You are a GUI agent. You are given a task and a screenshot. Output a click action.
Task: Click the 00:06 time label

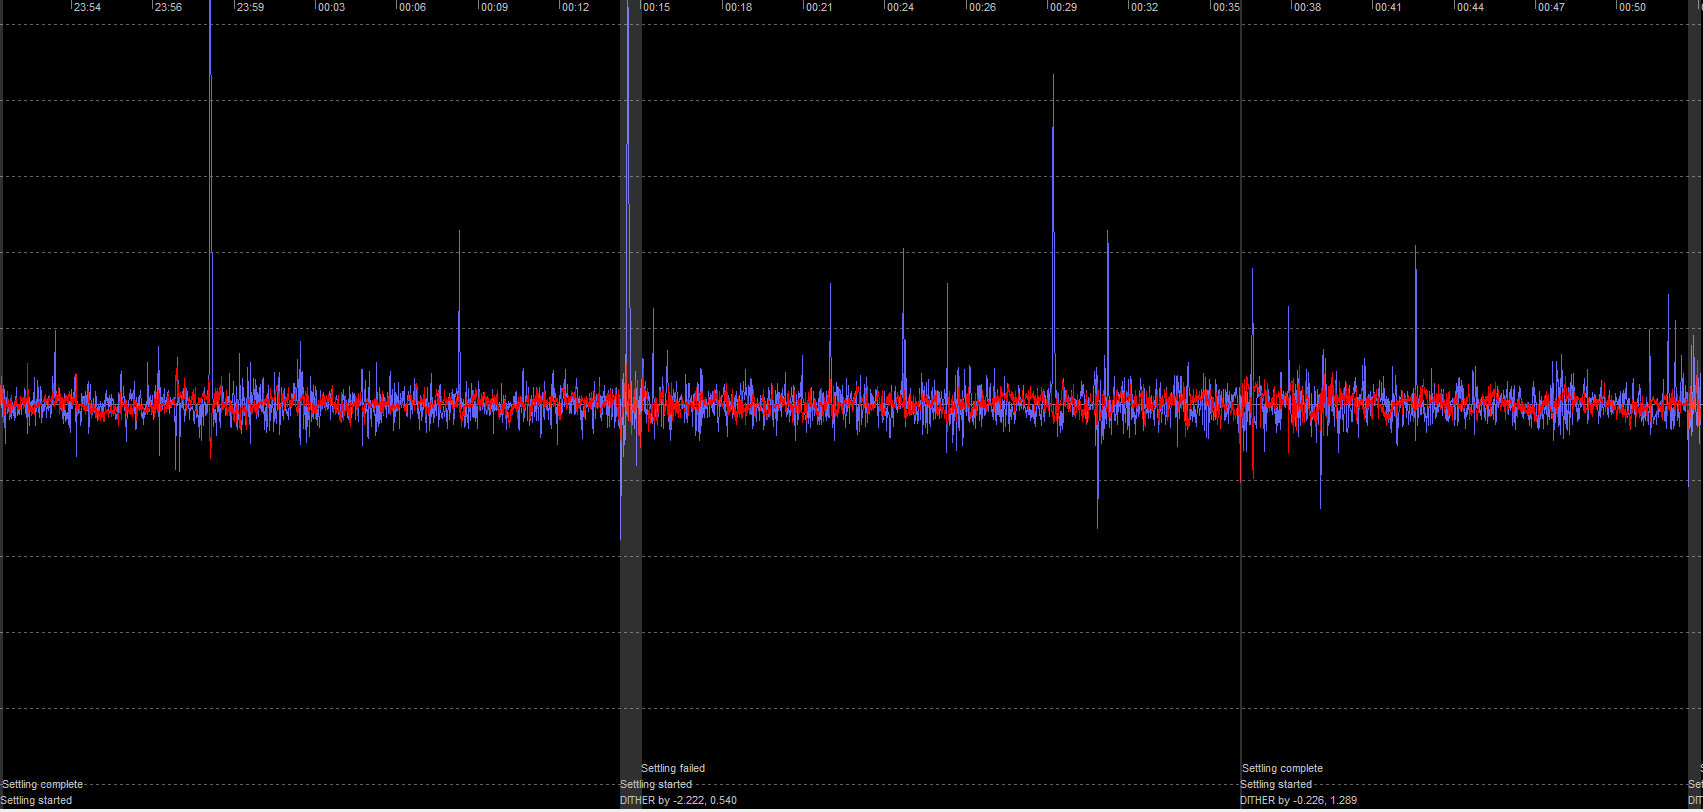tap(413, 7)
